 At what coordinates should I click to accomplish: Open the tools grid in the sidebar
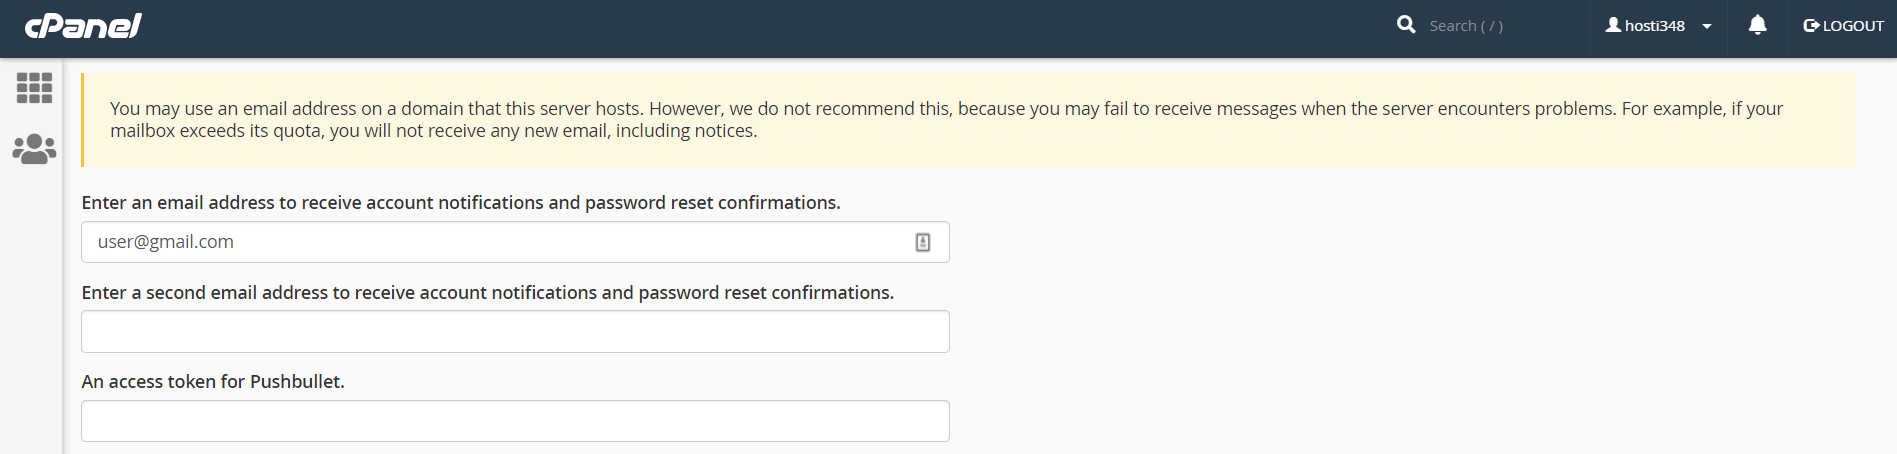point(34,88)
